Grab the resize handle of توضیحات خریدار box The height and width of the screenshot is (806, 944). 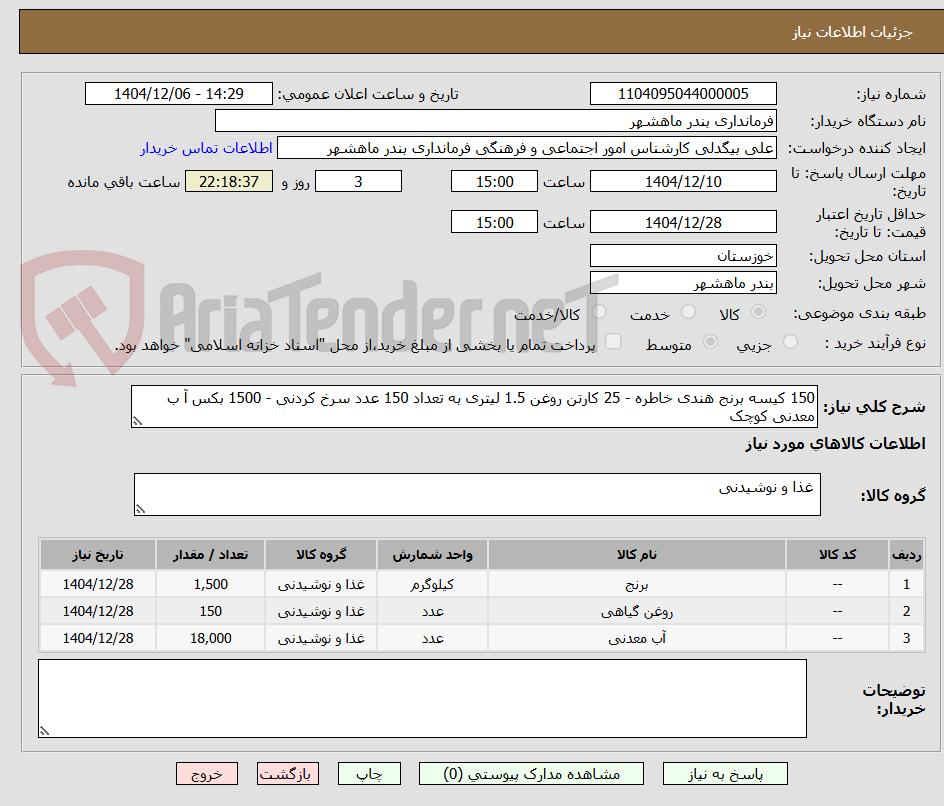point(44,731)
